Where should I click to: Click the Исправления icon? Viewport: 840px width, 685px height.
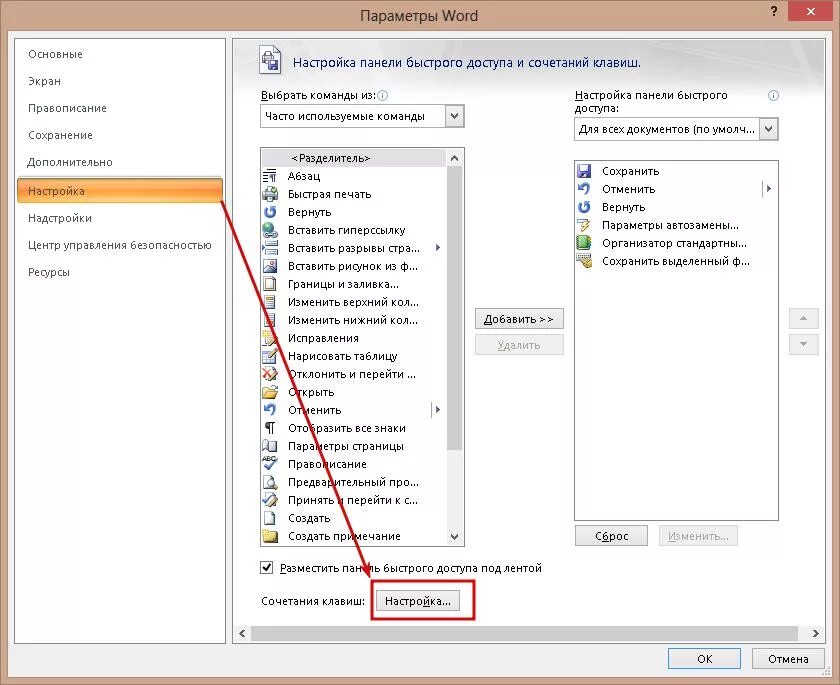click(x=269, y=338)
